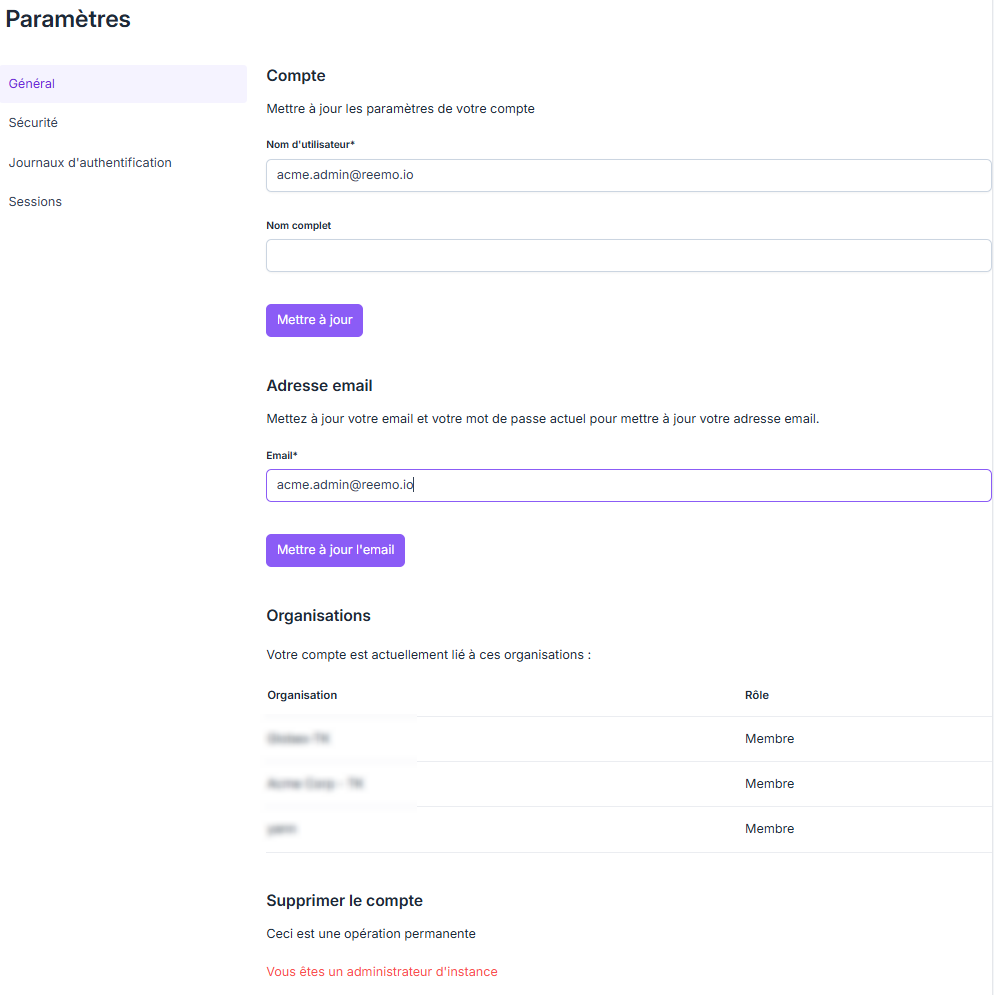Focus the Email address input field
The height and width of the screenshot is (995, 994).
(x=628, y=485)
